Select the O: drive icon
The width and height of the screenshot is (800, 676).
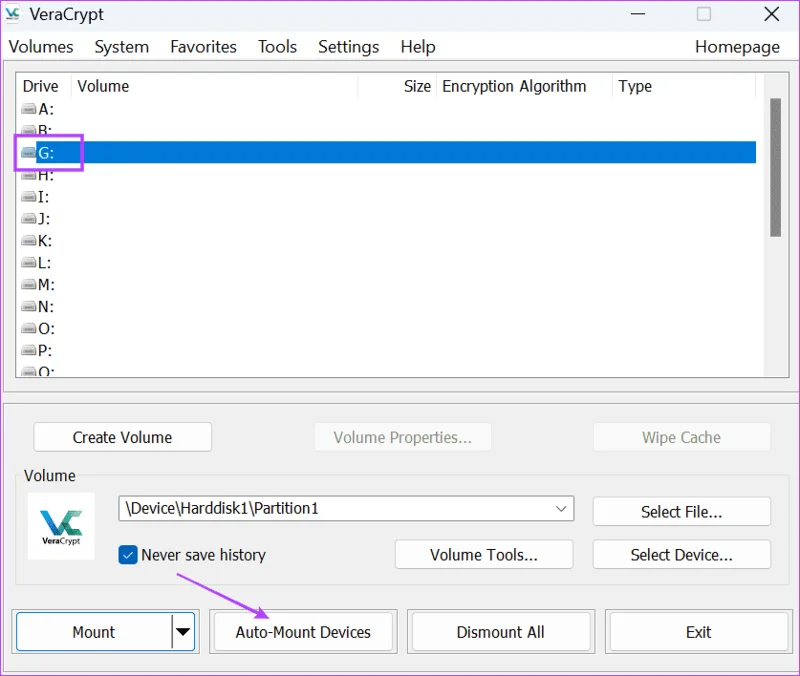(29, 328)
